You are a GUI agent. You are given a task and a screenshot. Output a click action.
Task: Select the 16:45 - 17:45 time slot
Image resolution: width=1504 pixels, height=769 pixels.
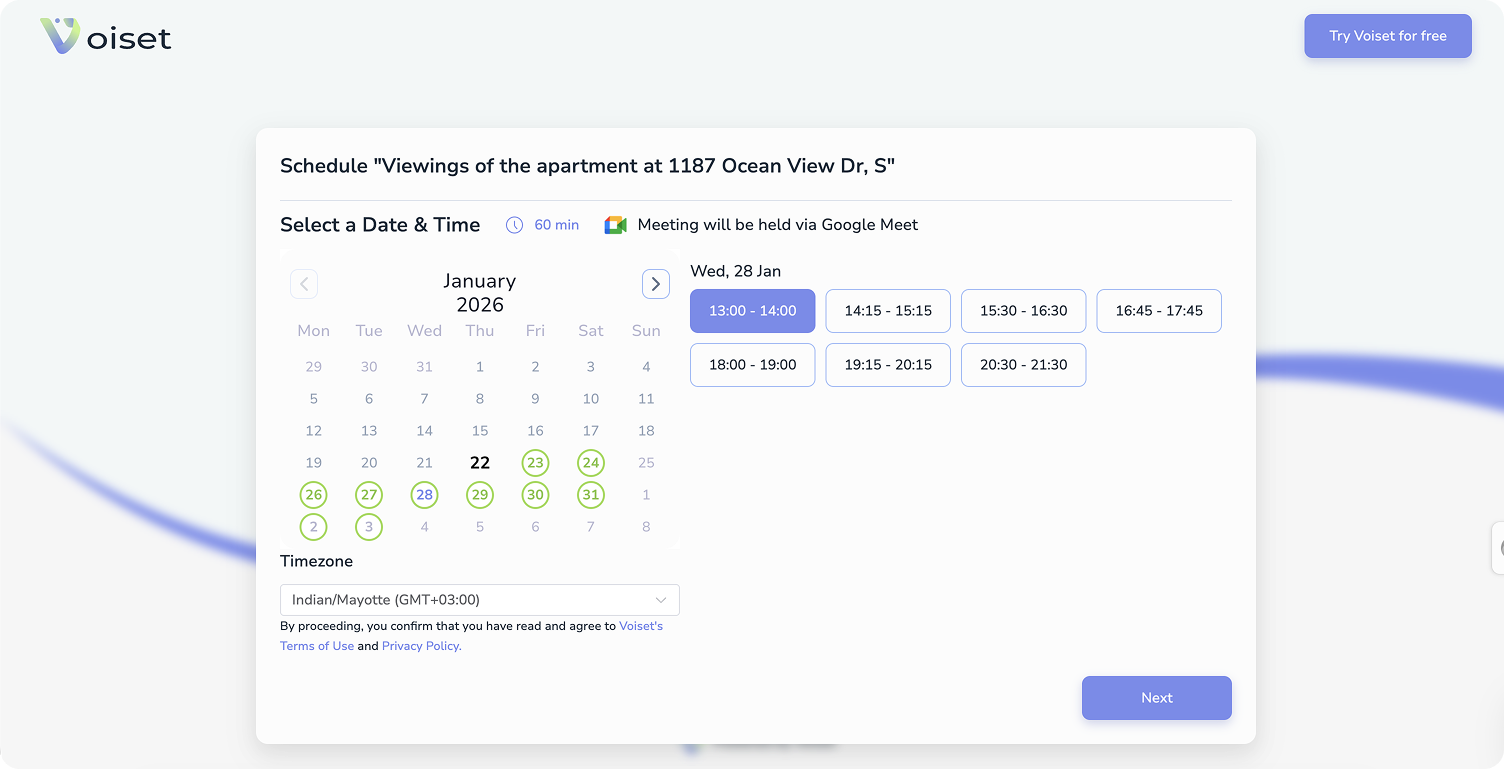[x=1158, y=311]
